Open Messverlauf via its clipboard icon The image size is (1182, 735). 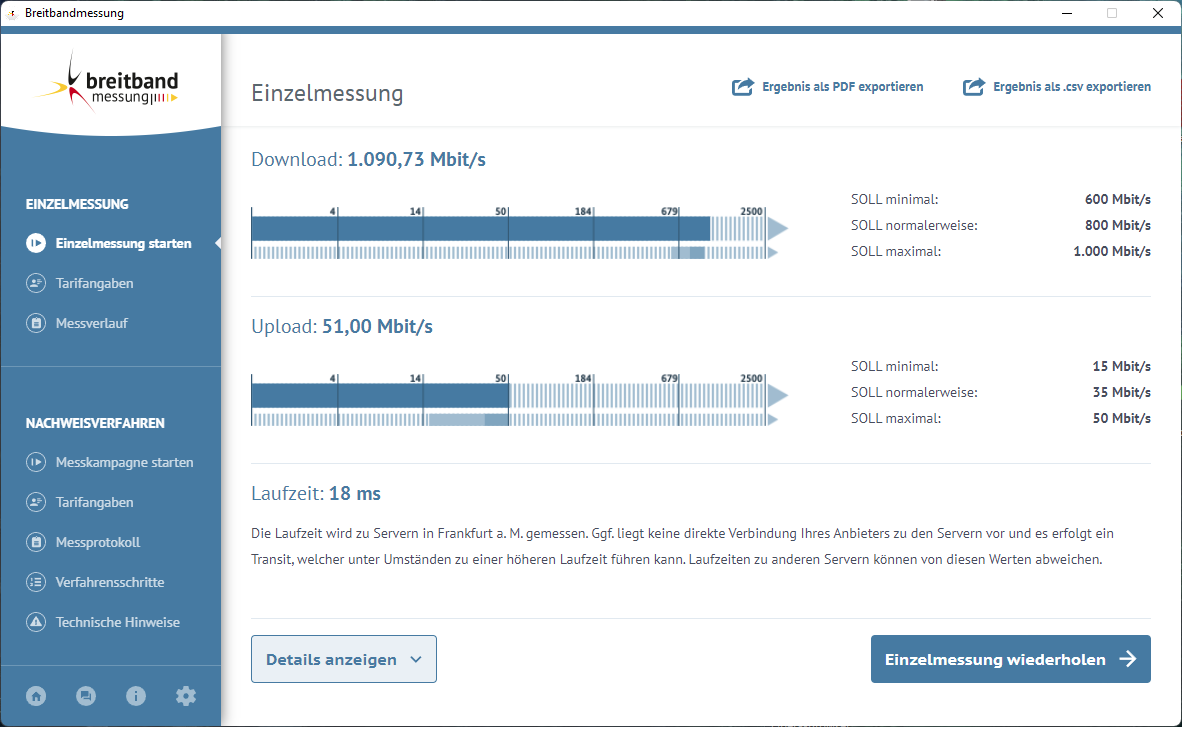click(36, 323)
